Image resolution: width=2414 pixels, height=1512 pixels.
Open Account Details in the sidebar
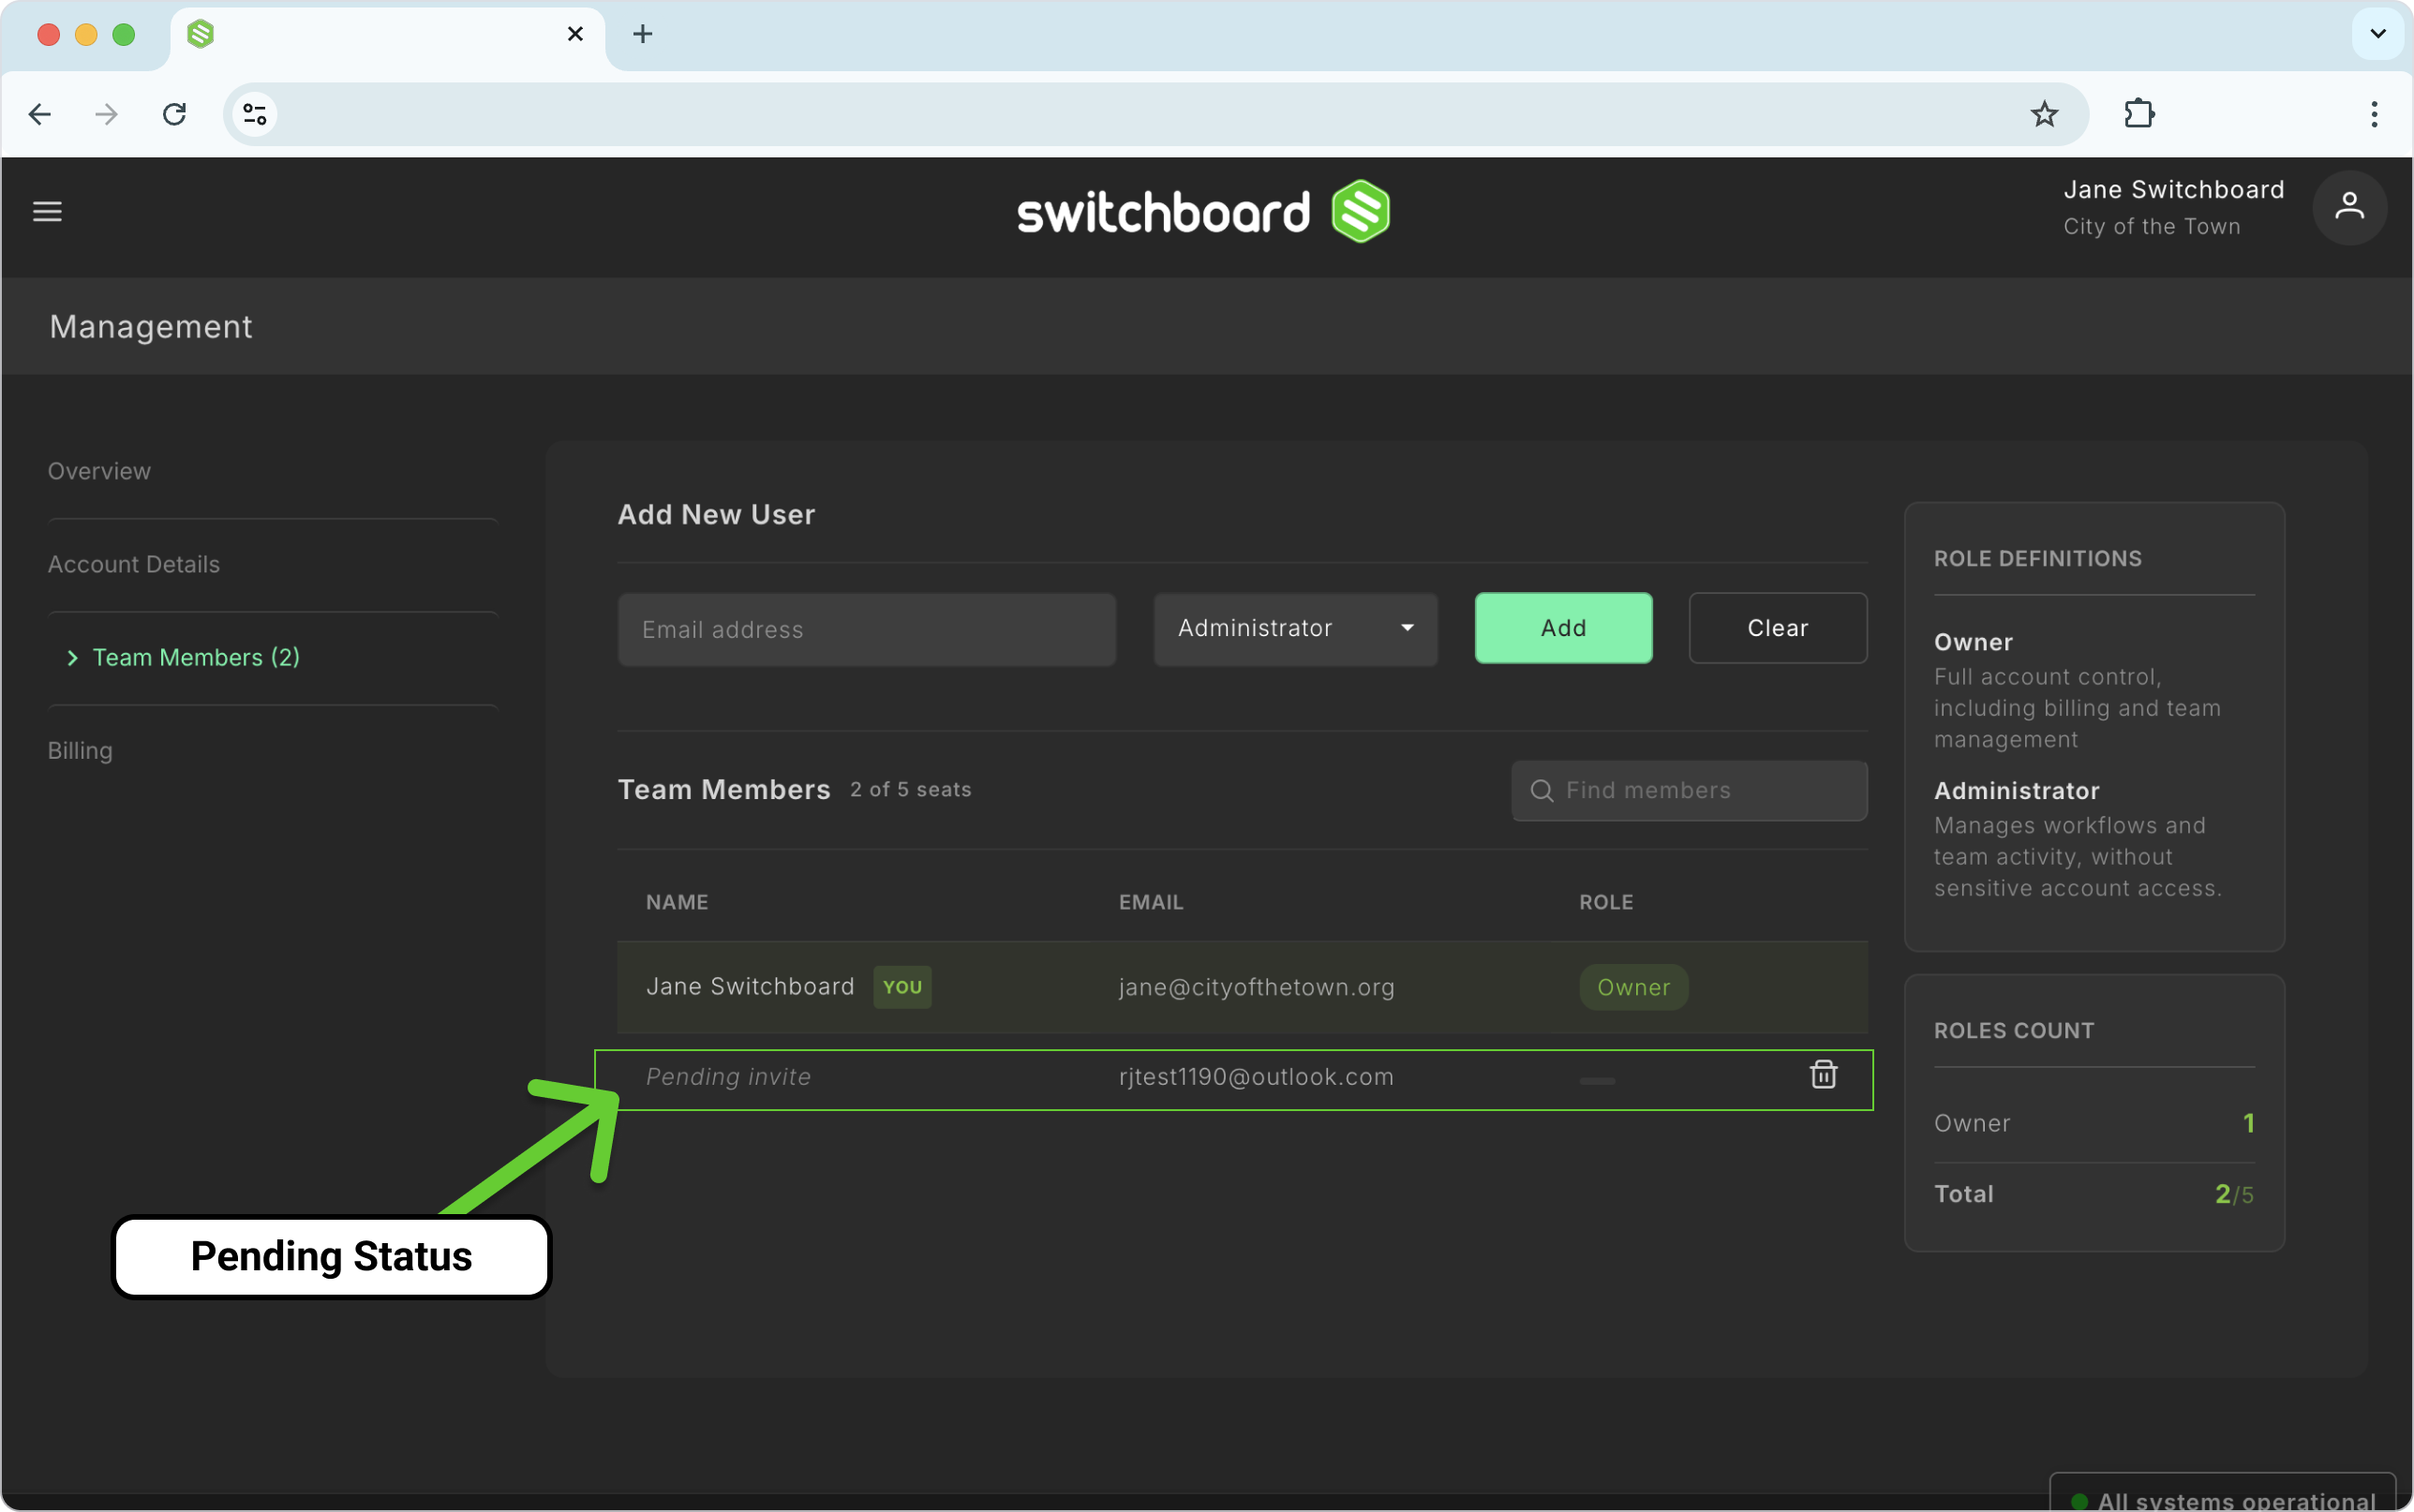(134, 564)
